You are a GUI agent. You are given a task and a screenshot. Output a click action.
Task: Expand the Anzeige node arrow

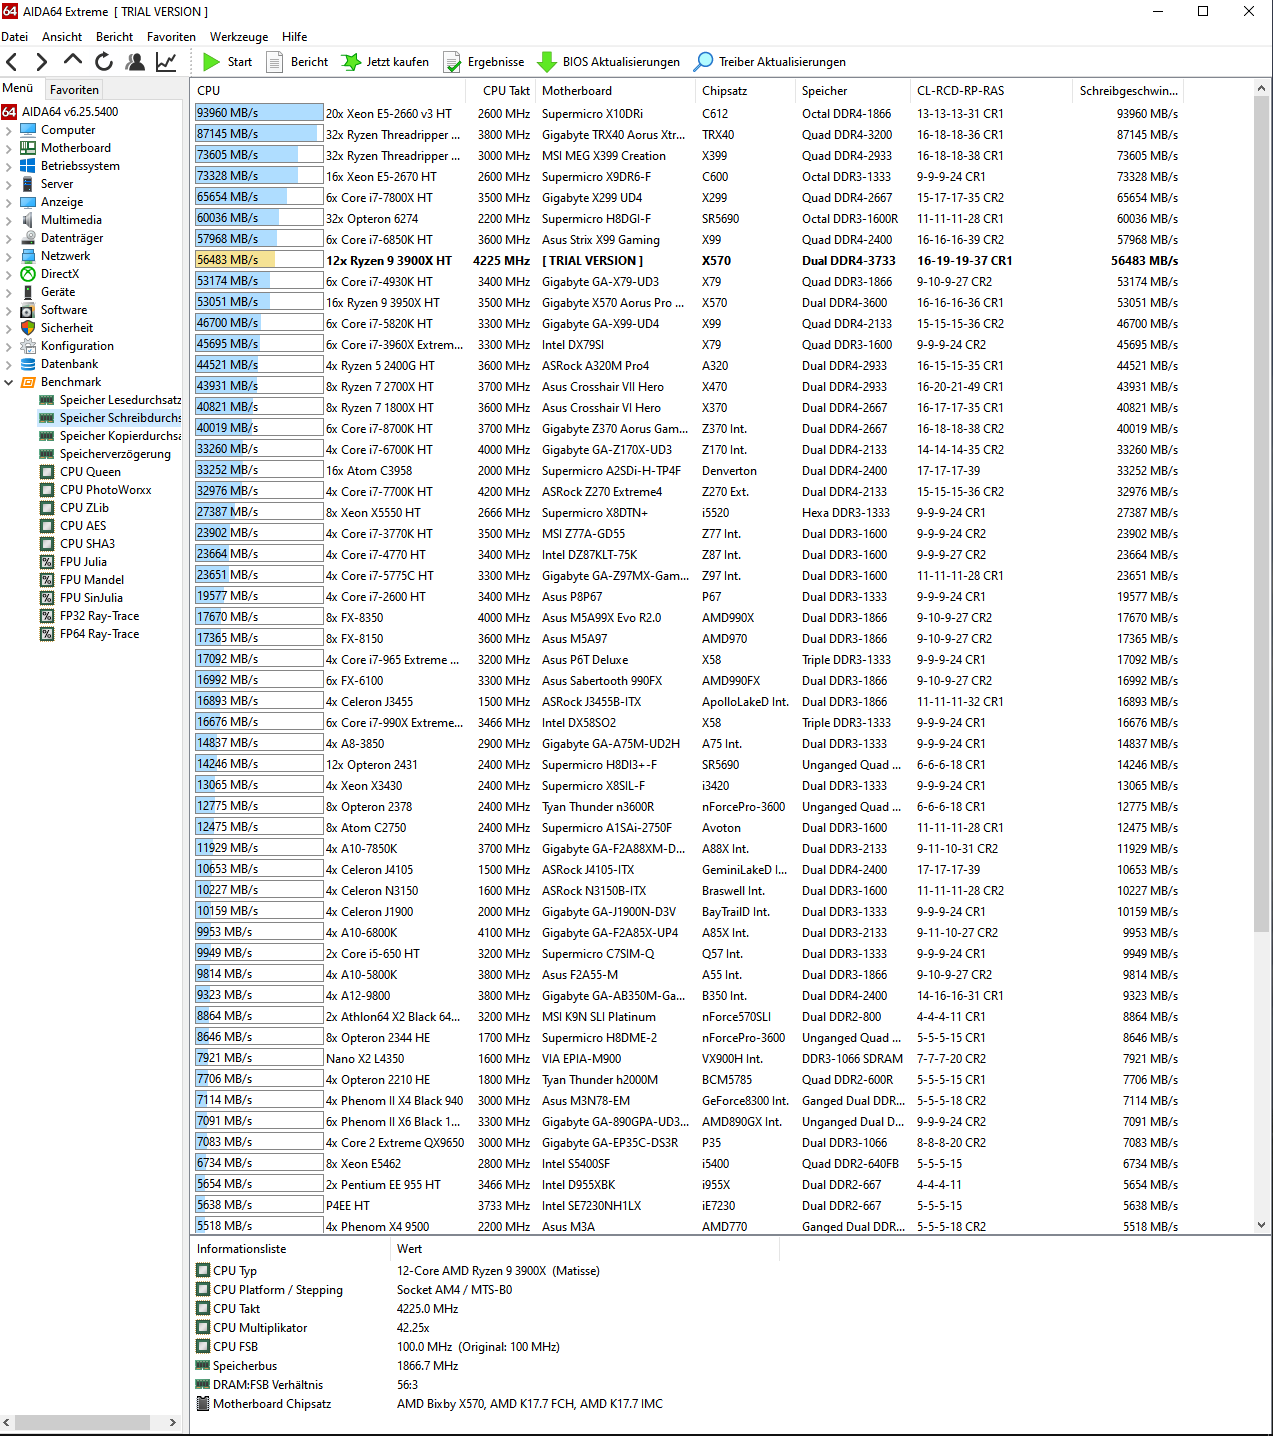point(9,202)
